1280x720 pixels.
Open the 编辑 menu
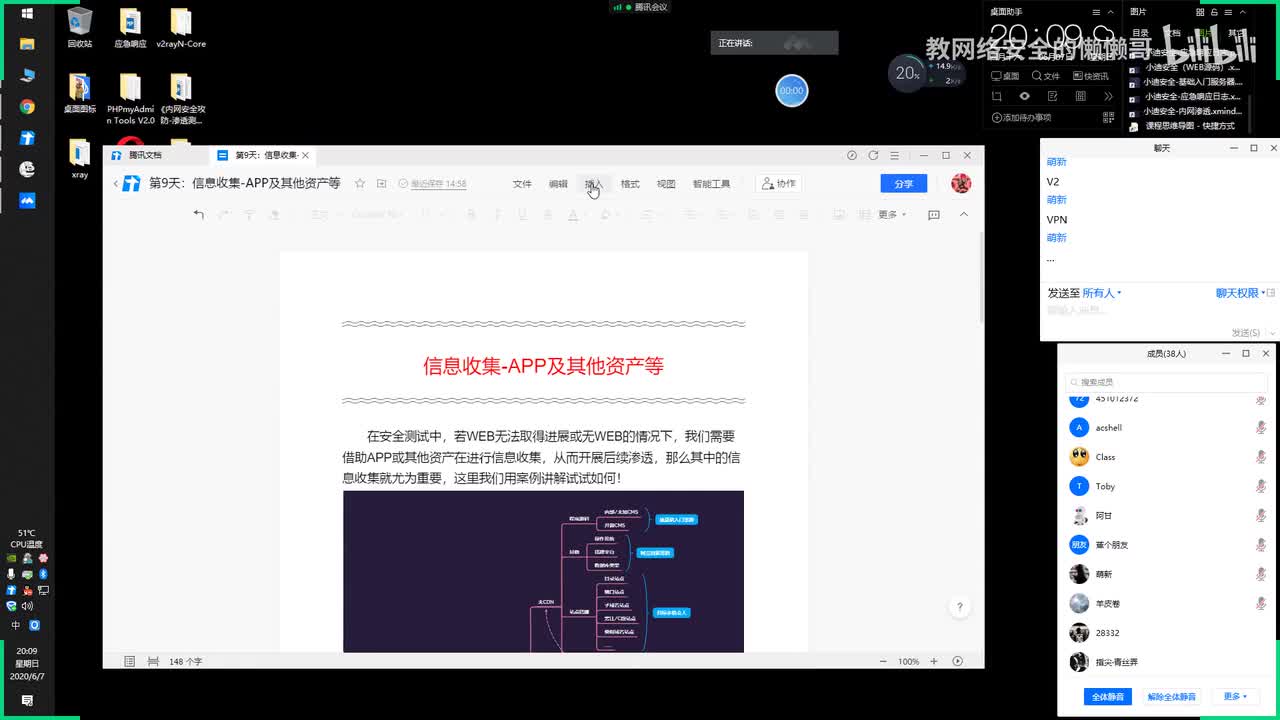point(558,184)
